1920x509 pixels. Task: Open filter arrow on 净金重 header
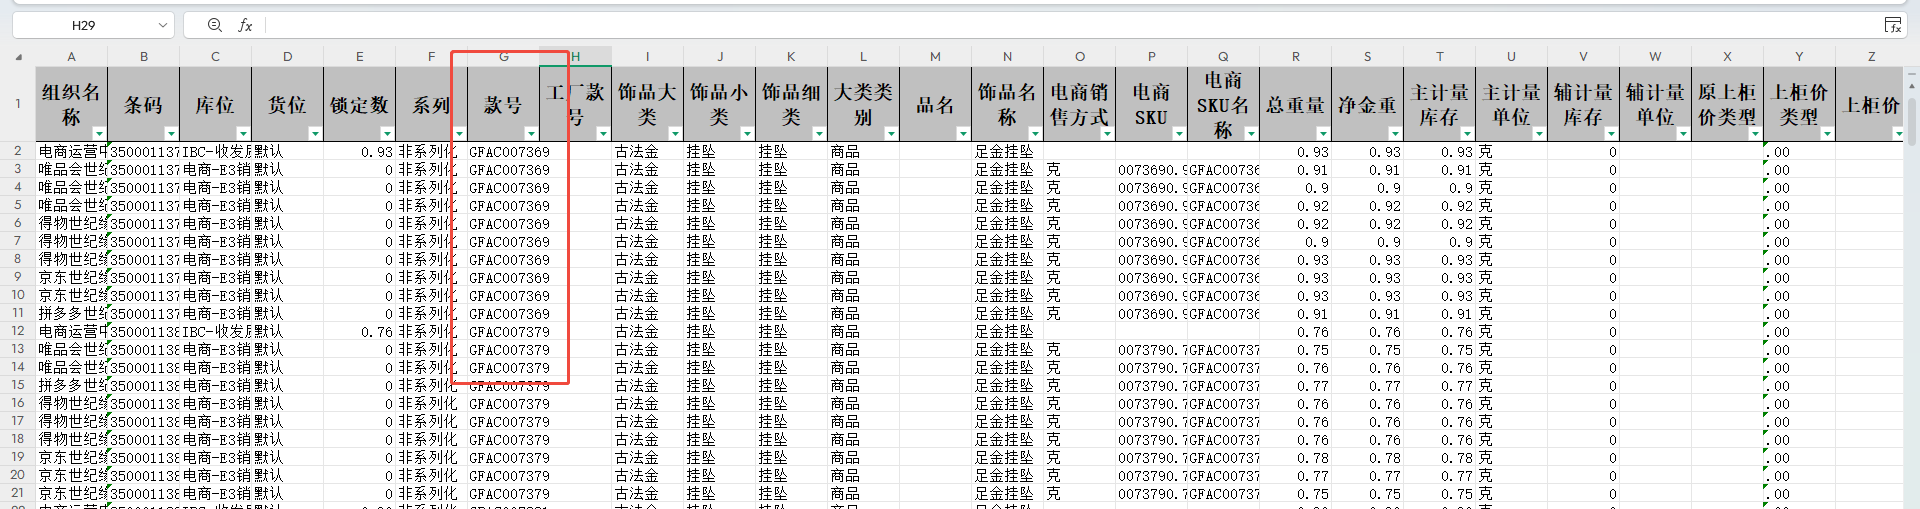click(1395, 133)
